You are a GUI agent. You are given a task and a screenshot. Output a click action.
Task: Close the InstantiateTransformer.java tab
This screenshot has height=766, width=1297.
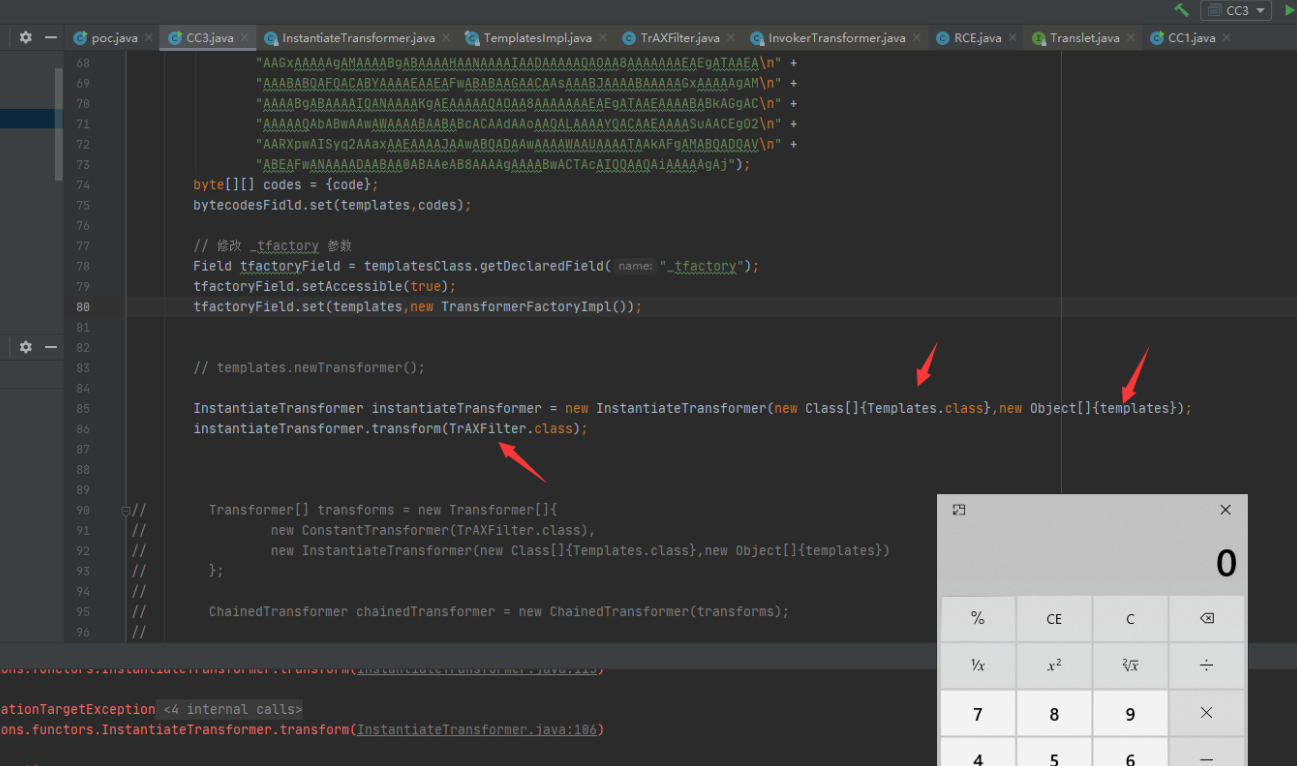446,38
